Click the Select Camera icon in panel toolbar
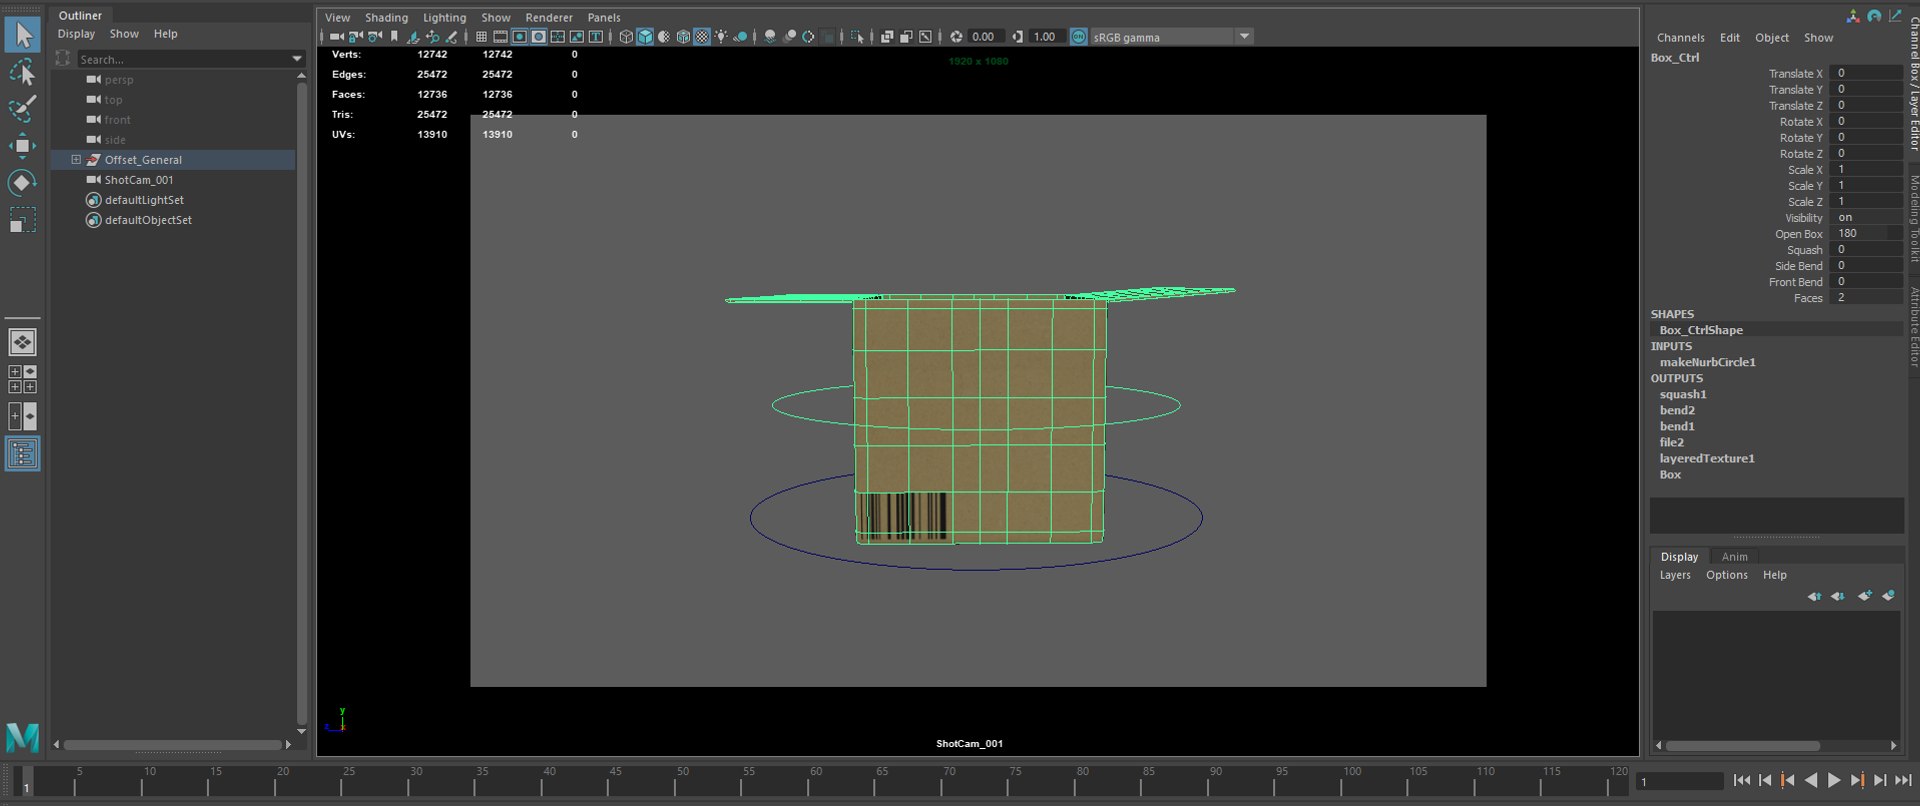 point(337,37)
